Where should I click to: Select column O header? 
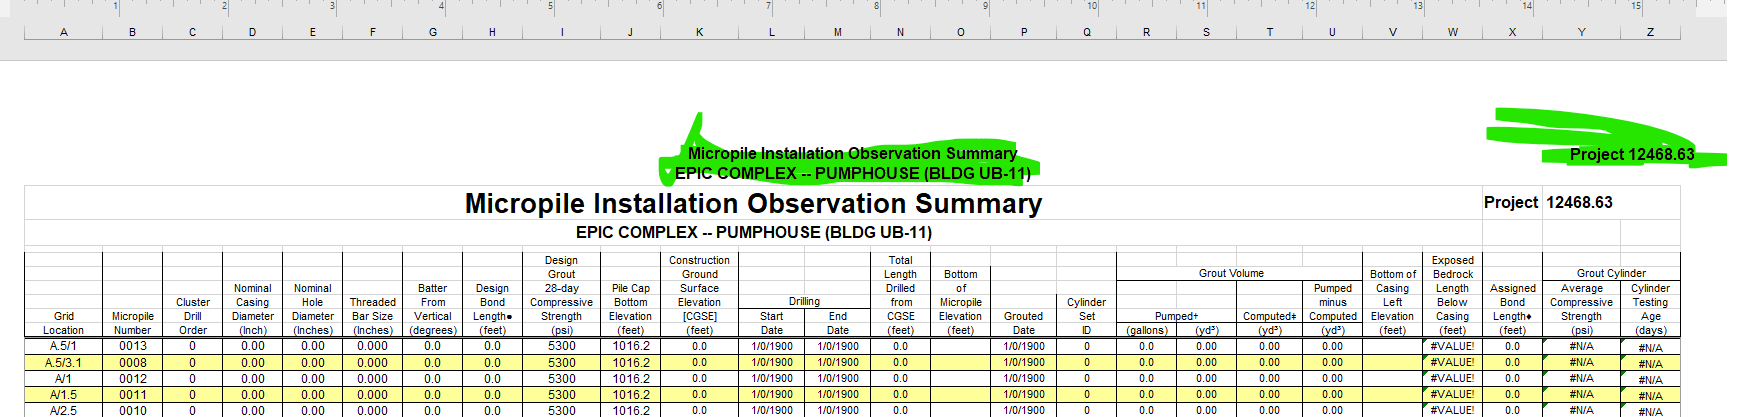pyautogui.click(x=960, y=32)
